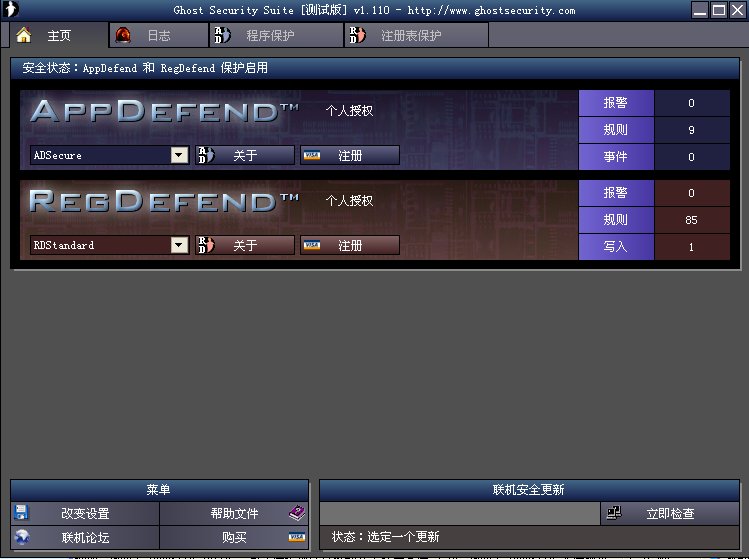Viewport: 749px width, 559px height.
Task: Open the 程序保护 tab
Action: point(277,35)
